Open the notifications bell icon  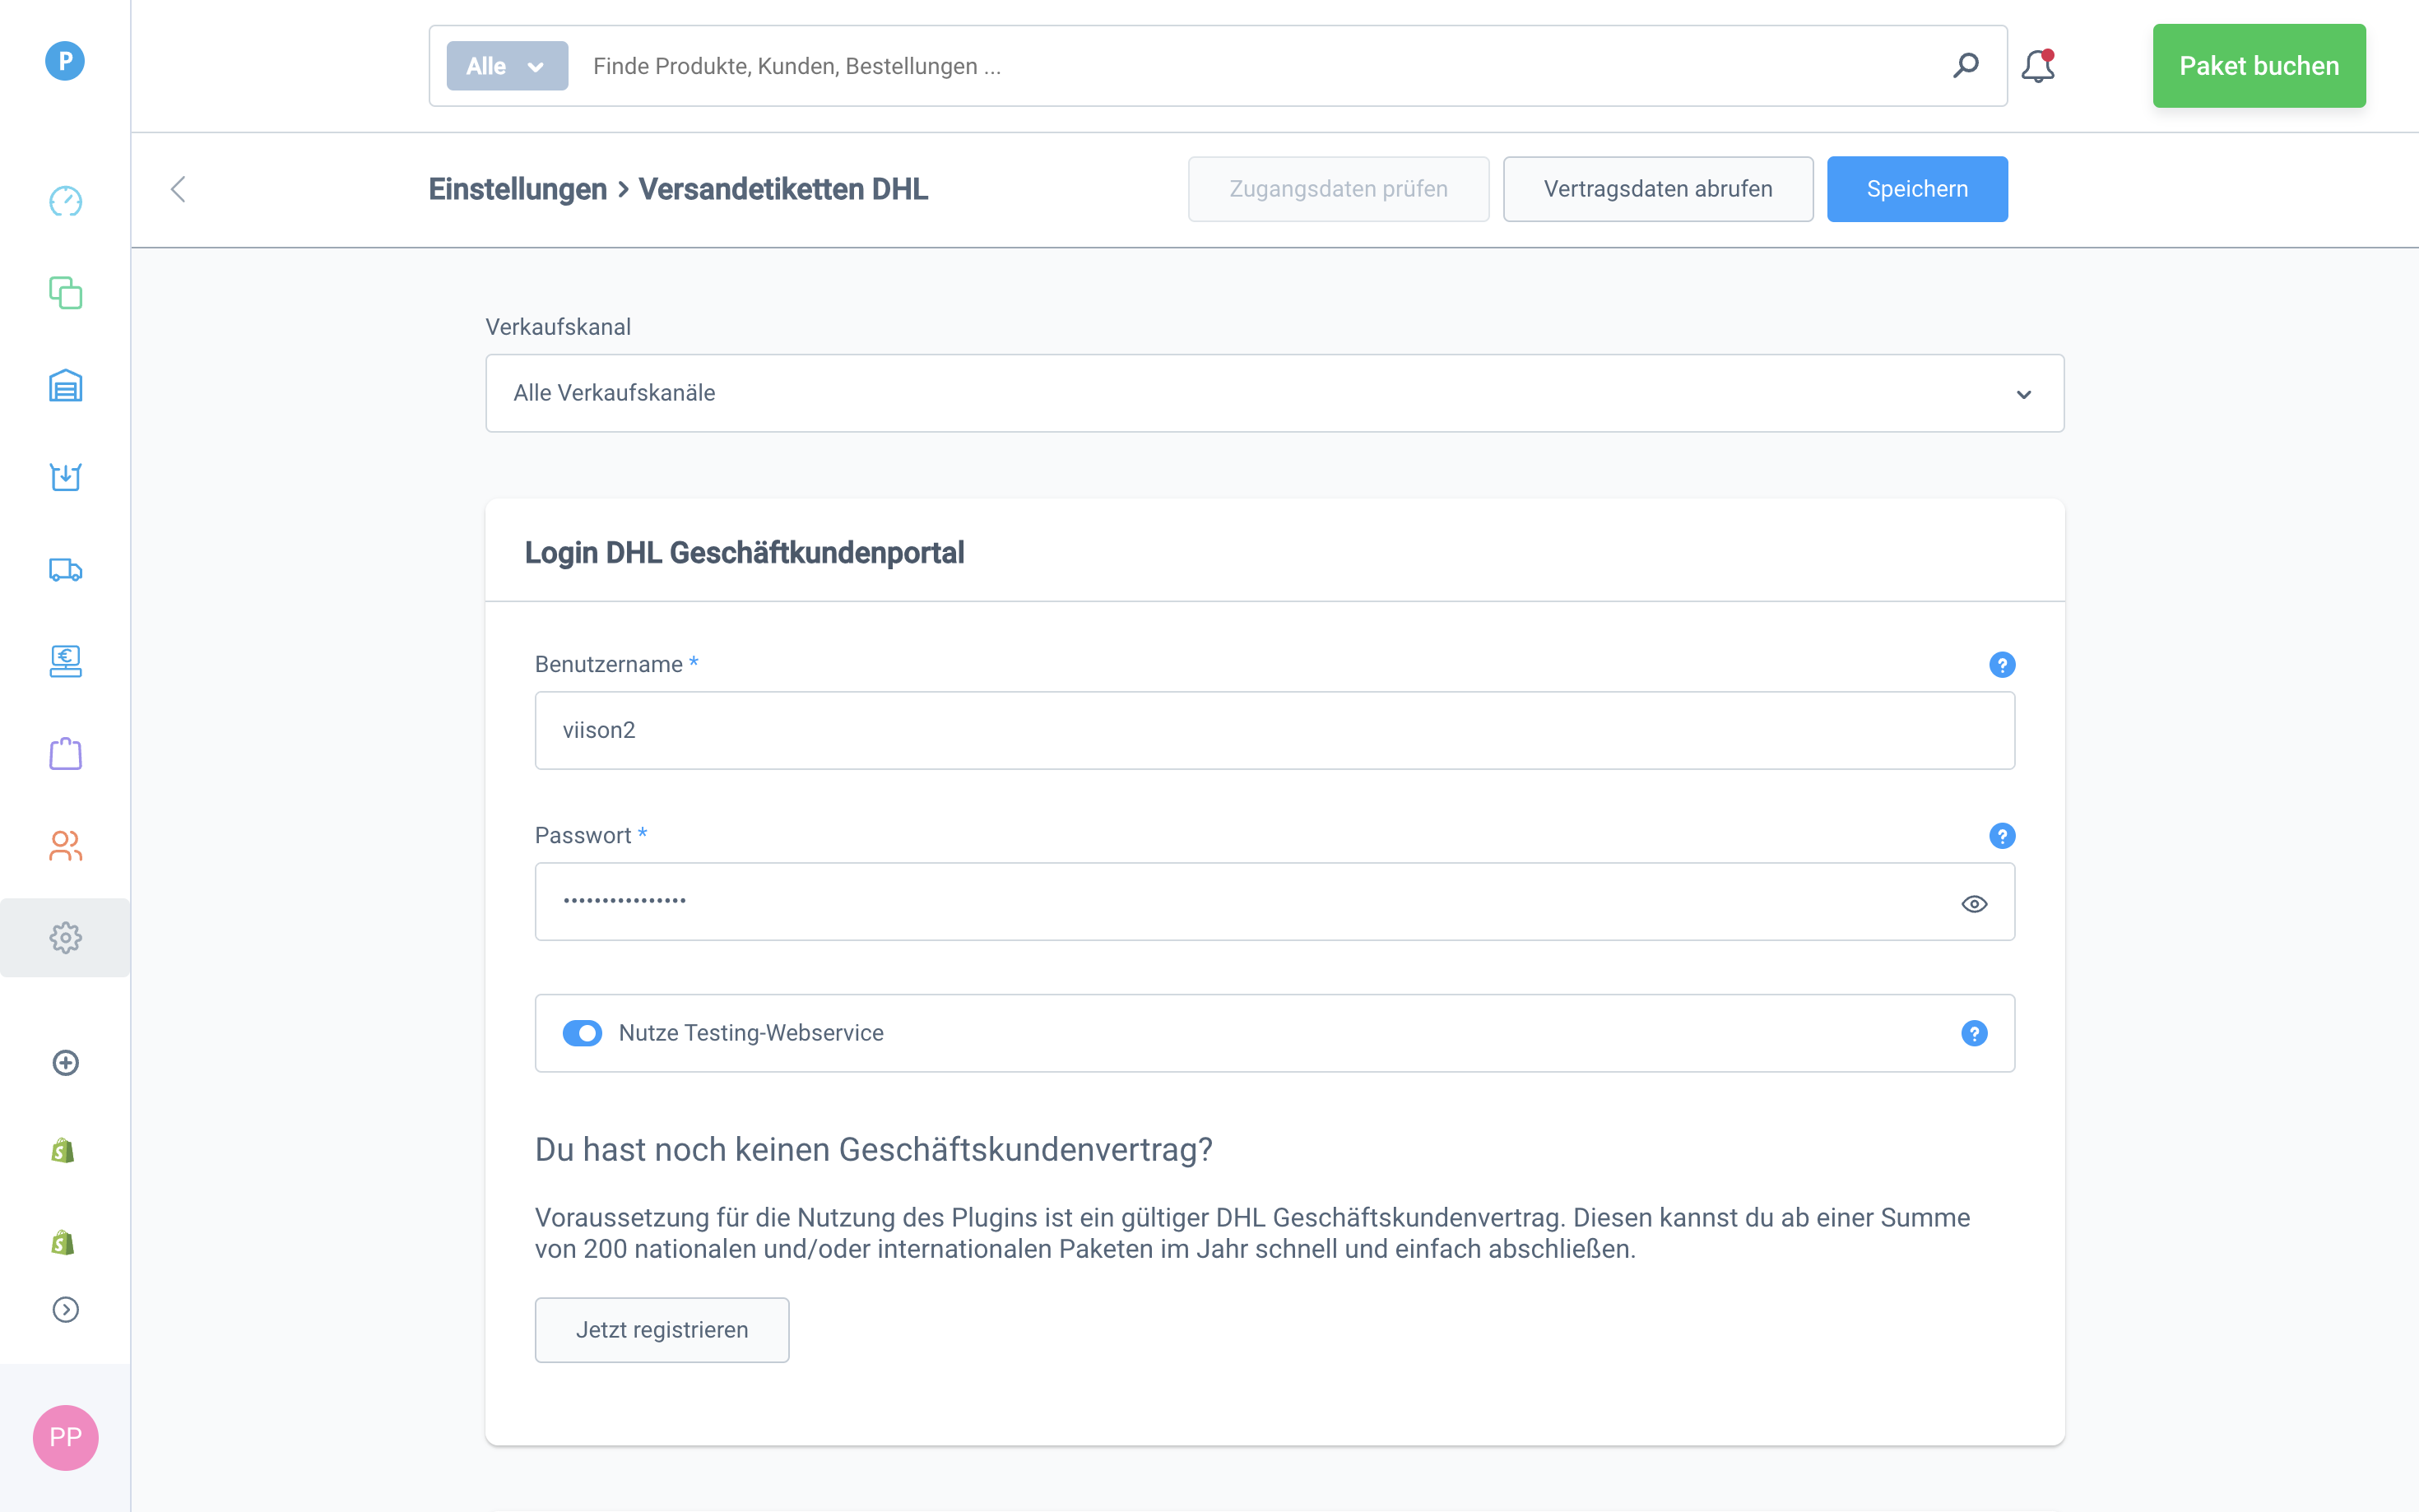click(2037, 66)
